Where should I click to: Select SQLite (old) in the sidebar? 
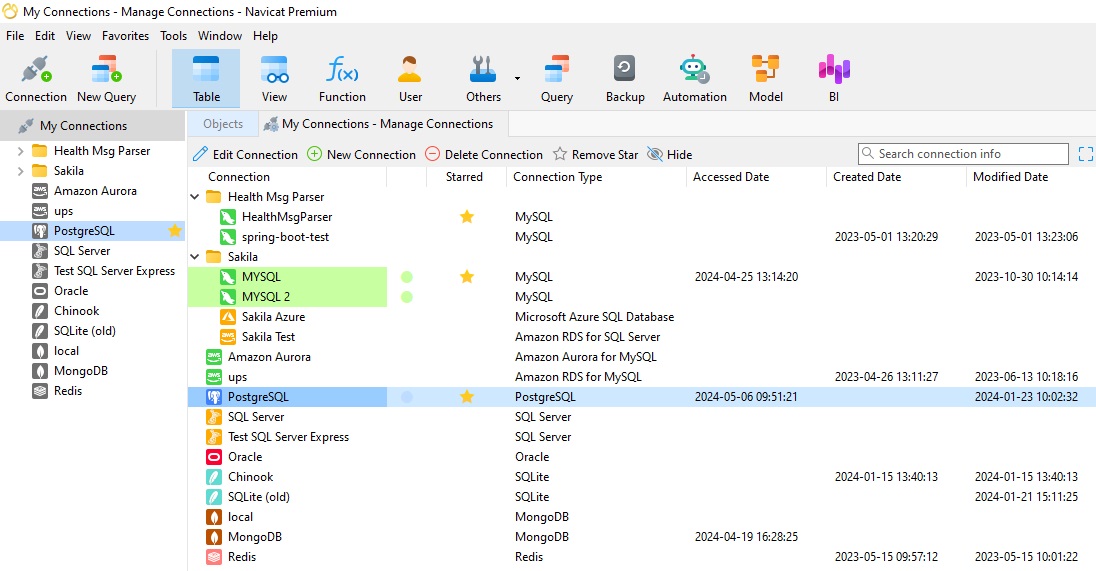click(x=92, y=331)
